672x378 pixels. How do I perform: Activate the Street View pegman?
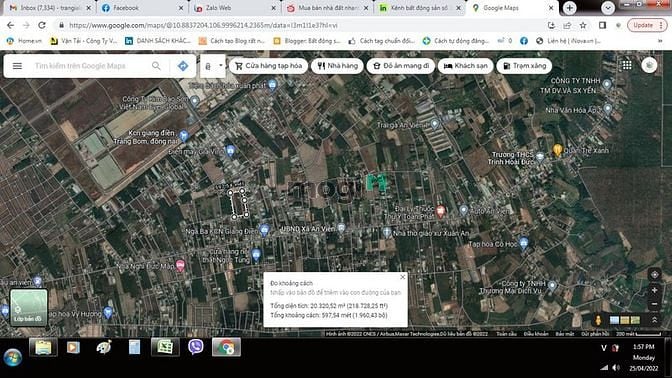(x=598, y=320)
